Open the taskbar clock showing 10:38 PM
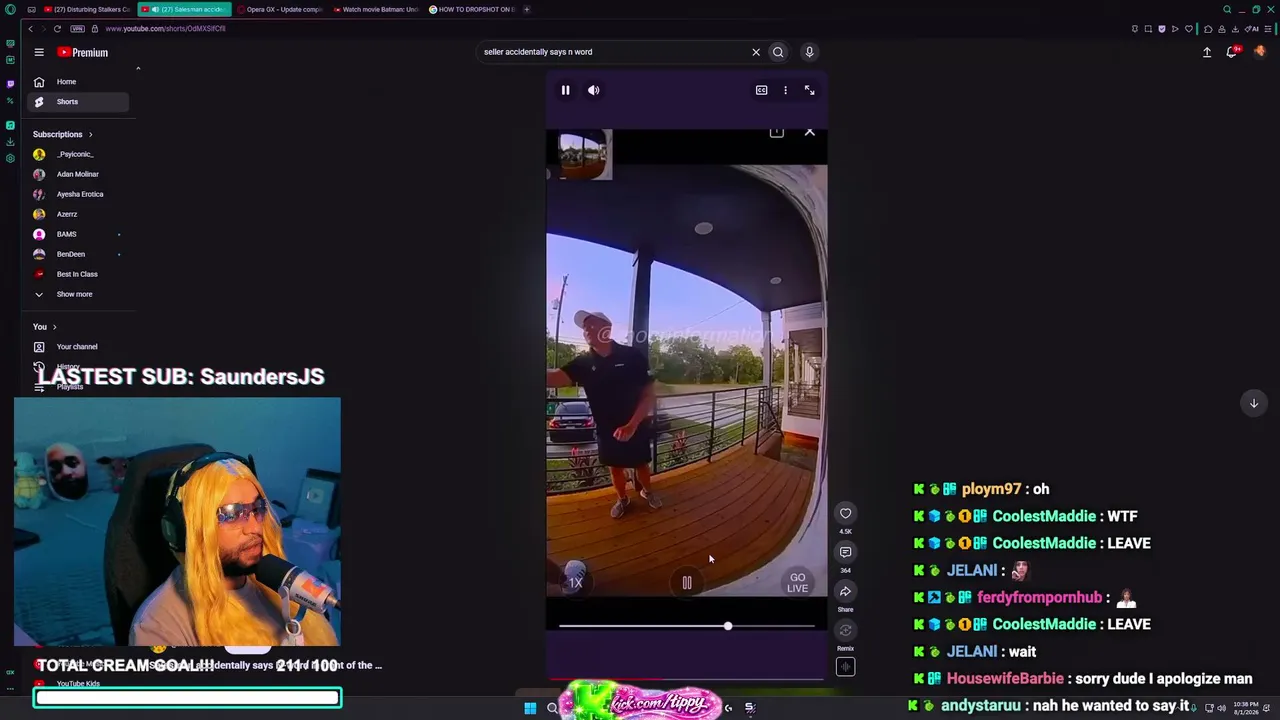Screen dimensions: 1280x720 click(1246, 708)
